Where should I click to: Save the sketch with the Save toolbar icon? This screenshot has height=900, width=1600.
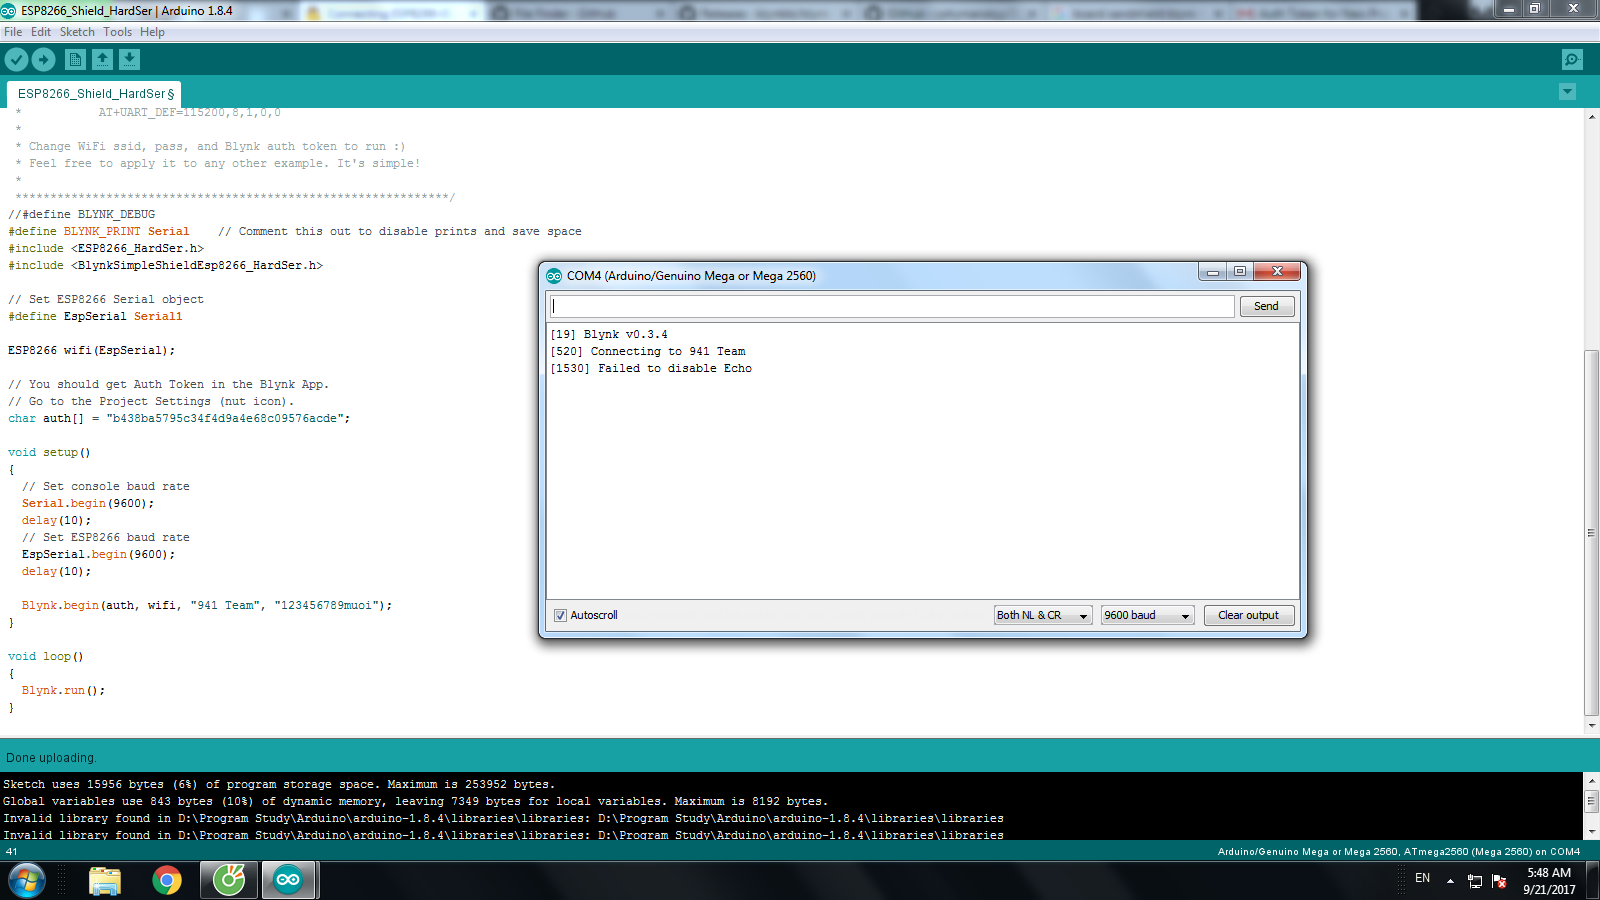129,59
